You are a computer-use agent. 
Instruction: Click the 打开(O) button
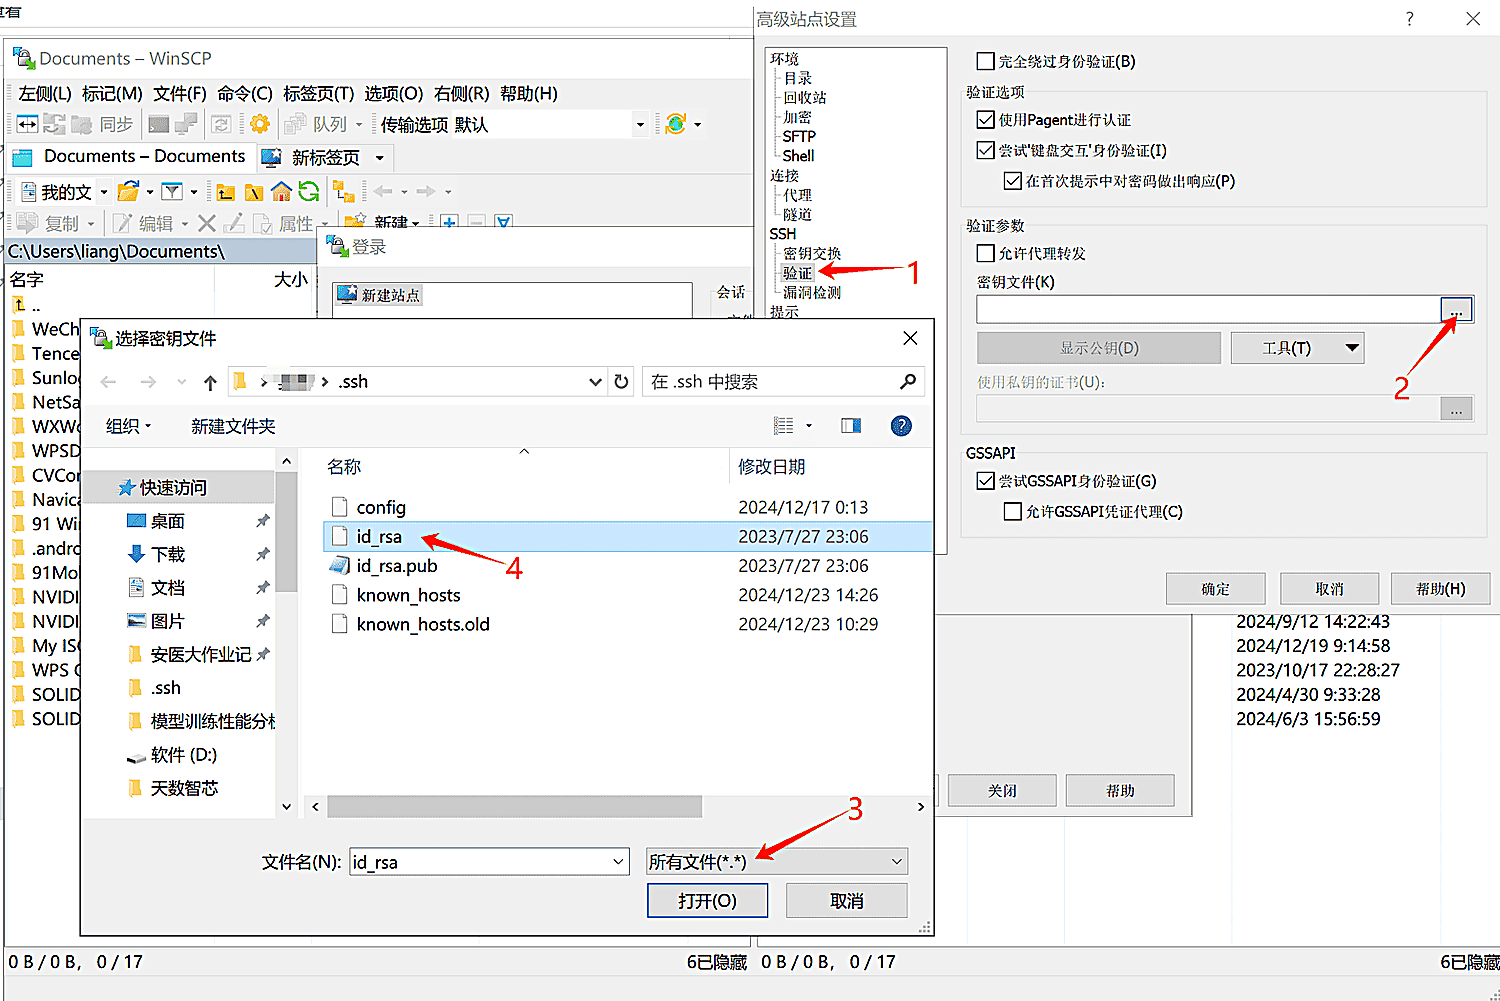pos(708,901)
